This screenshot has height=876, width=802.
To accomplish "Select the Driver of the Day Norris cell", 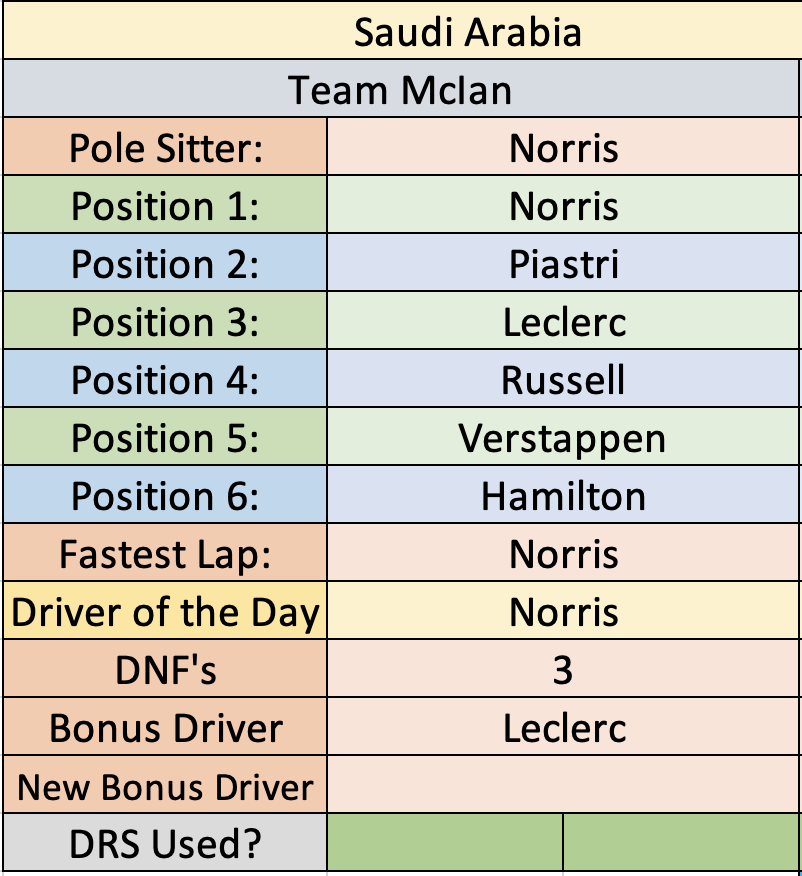I will [x=563, y=612].
